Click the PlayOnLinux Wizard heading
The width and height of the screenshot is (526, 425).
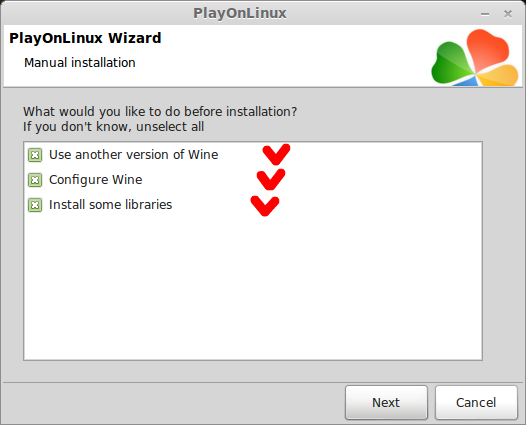pyautogui.click(x=85, y=38)
